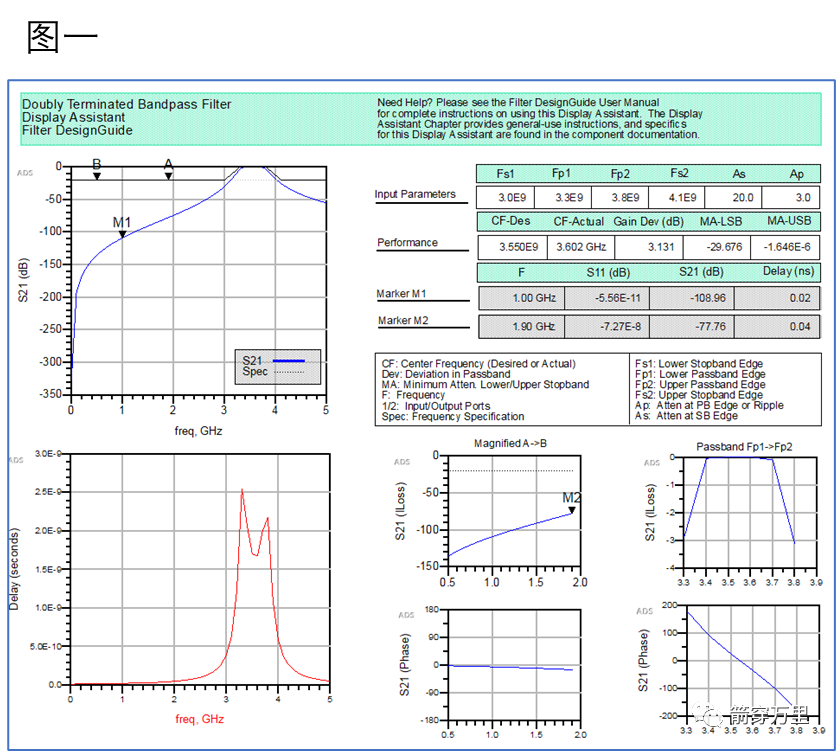Screen dimensions: 836x751
Task: Click the blue S21 line sample in the legend
Action: pos(288,361)
